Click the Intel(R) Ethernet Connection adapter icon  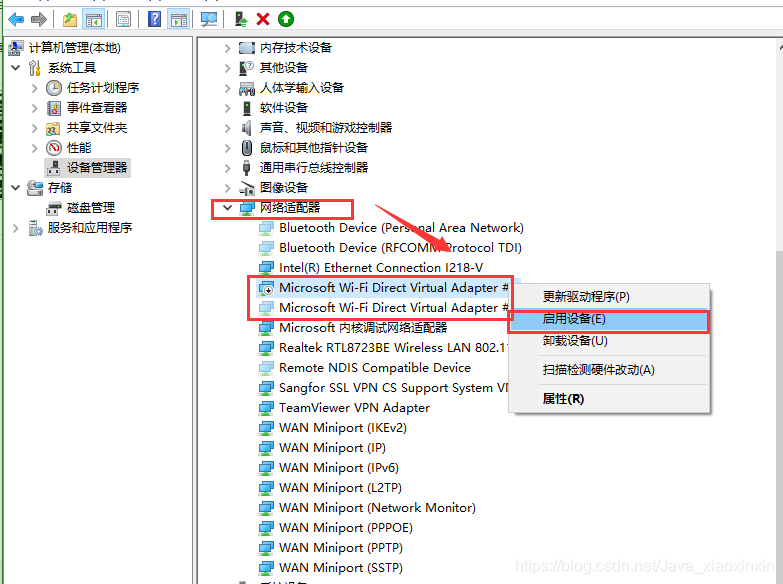tap(266, 268)
